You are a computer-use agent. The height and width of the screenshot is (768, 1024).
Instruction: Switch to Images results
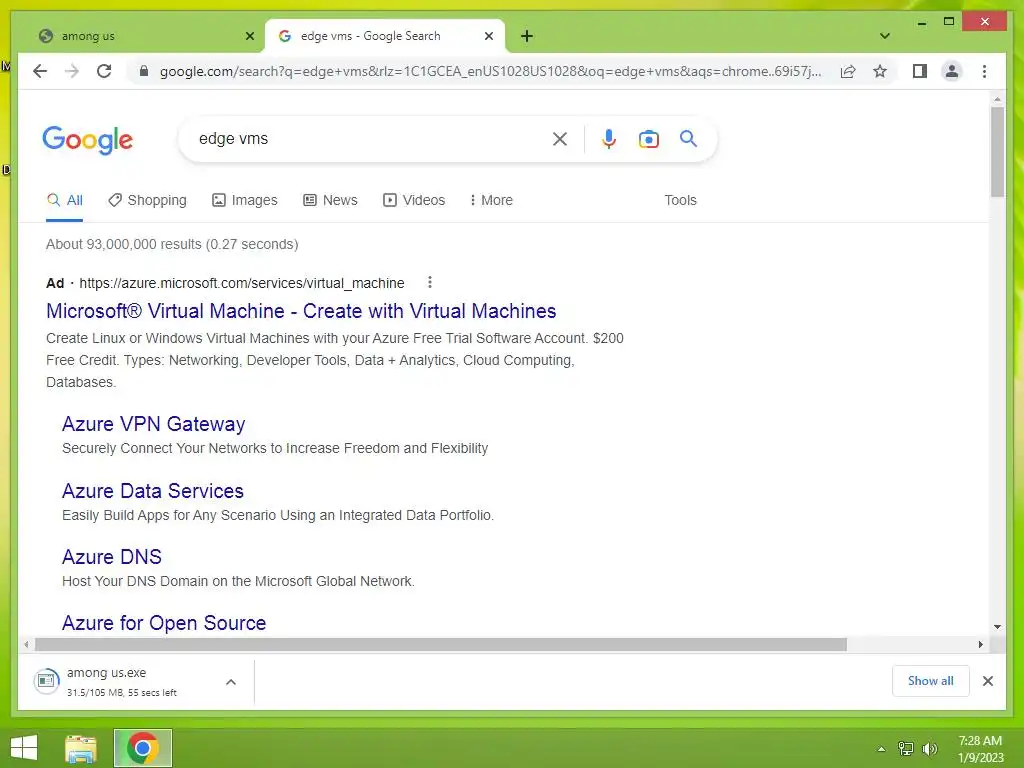(245, 200)
